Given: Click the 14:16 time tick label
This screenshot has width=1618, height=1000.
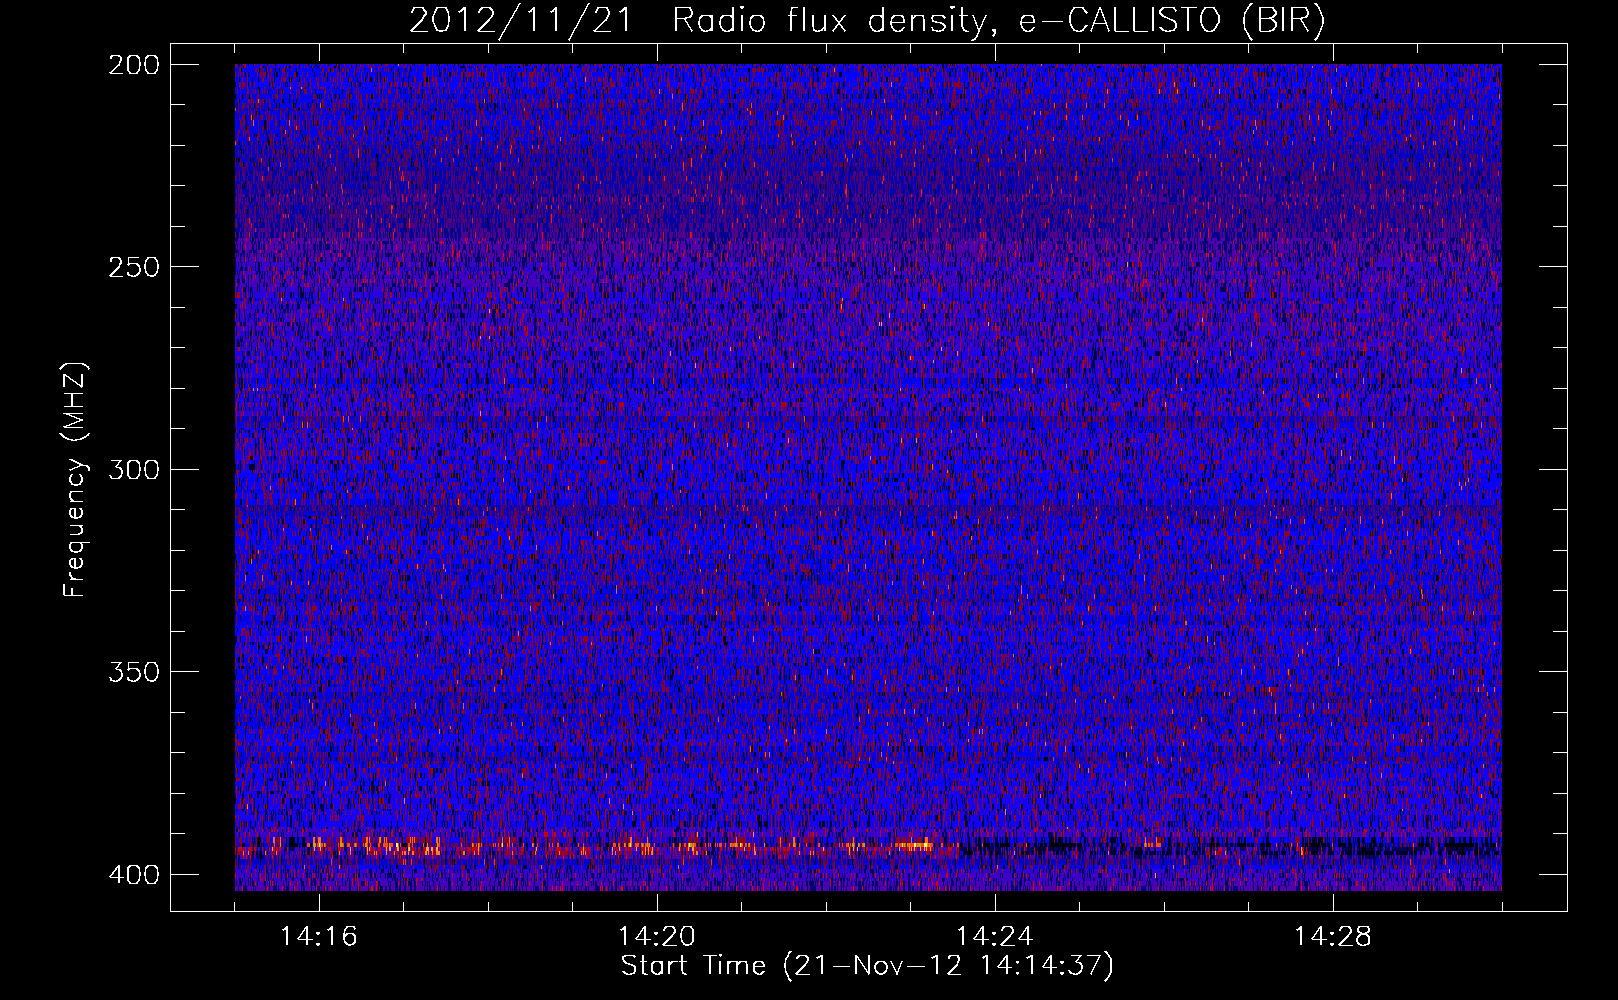Looking at the screenshot, I should click(x=319, y=937).
